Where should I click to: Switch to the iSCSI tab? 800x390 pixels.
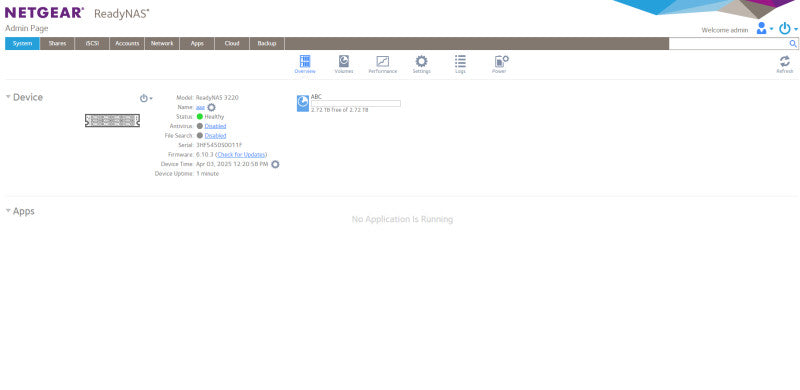point(92,43)
